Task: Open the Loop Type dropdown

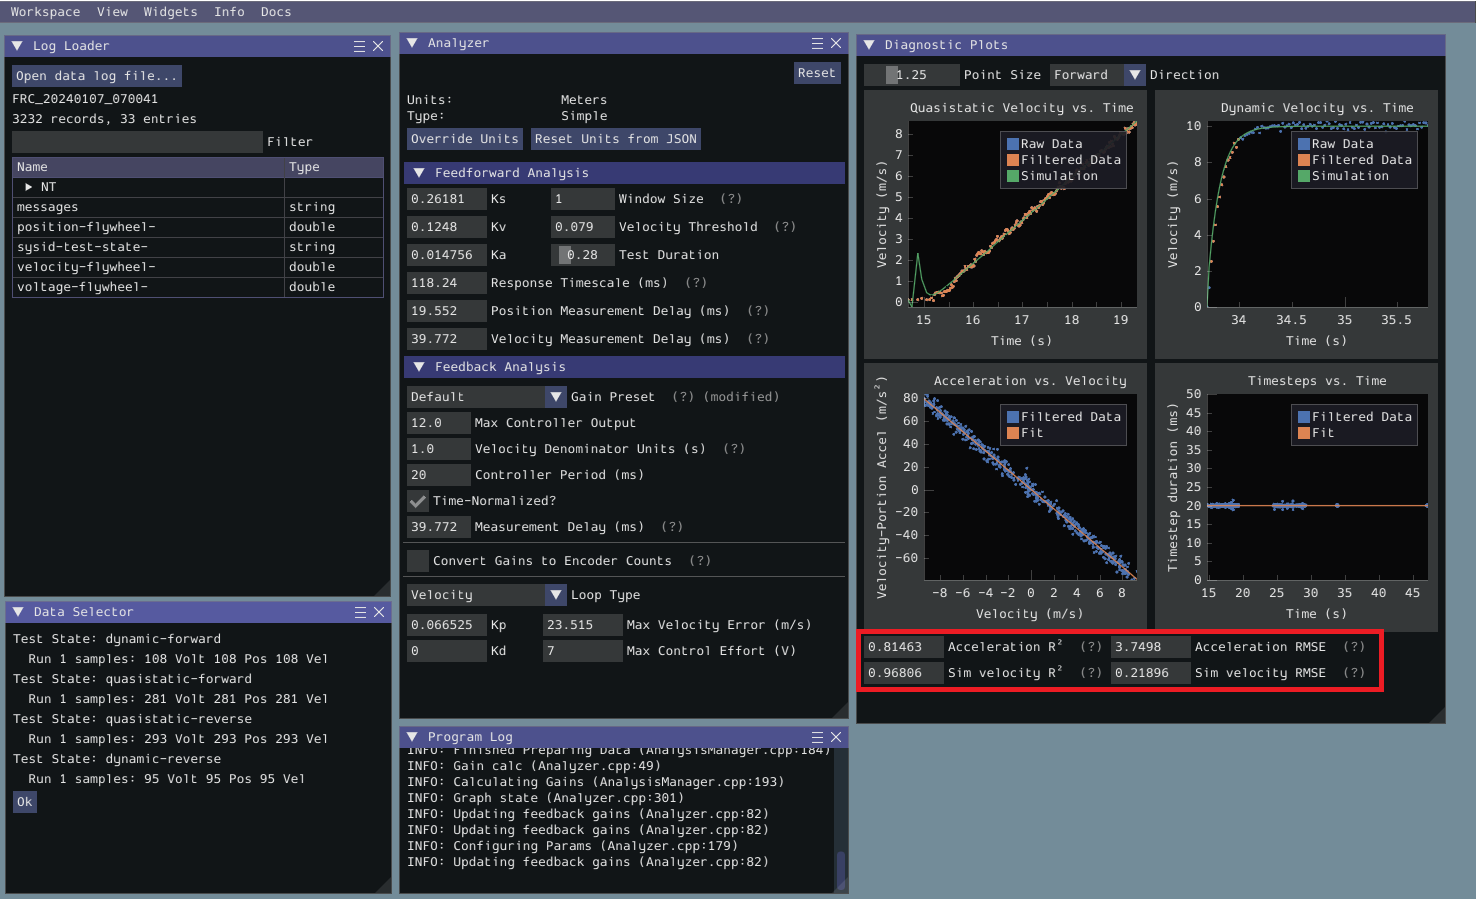Action: point(556,594)
